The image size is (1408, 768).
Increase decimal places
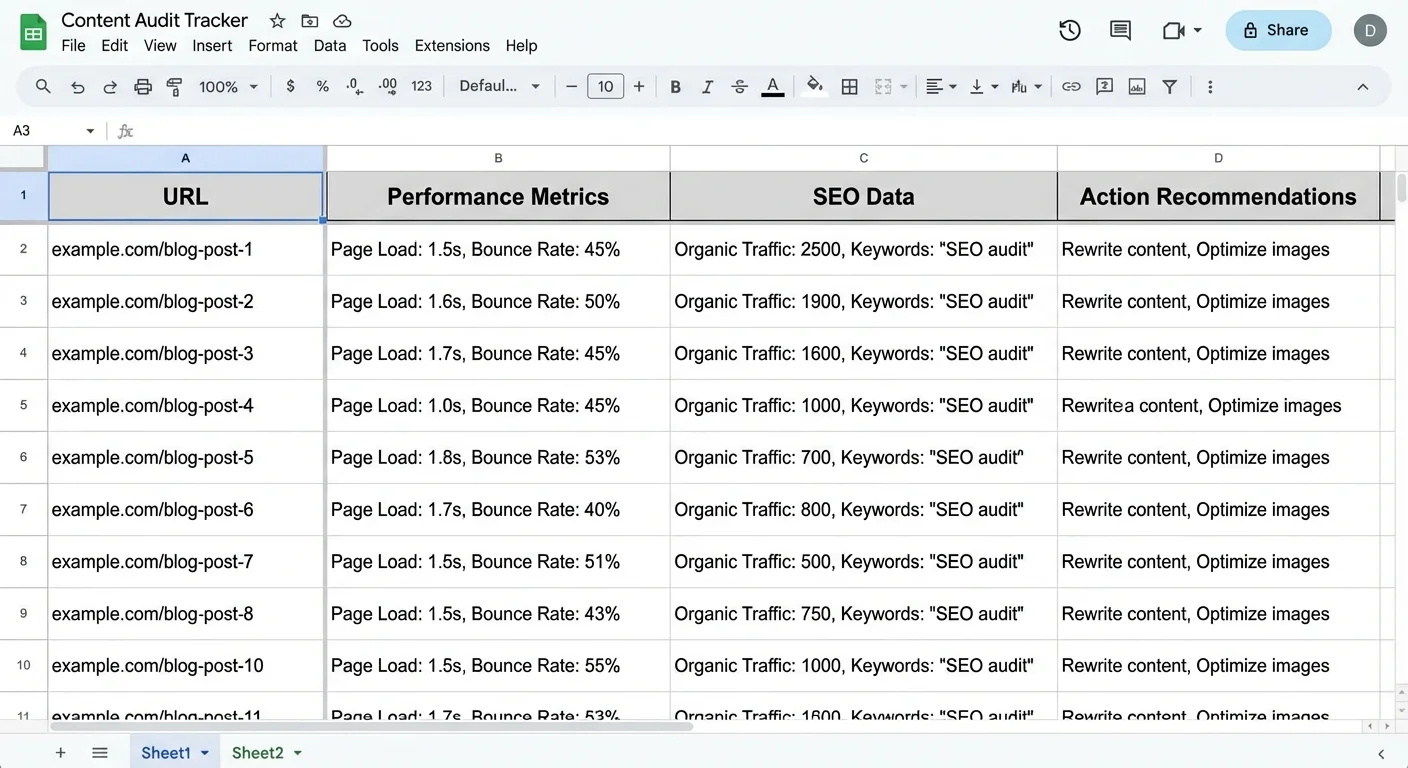click(388, 87)
